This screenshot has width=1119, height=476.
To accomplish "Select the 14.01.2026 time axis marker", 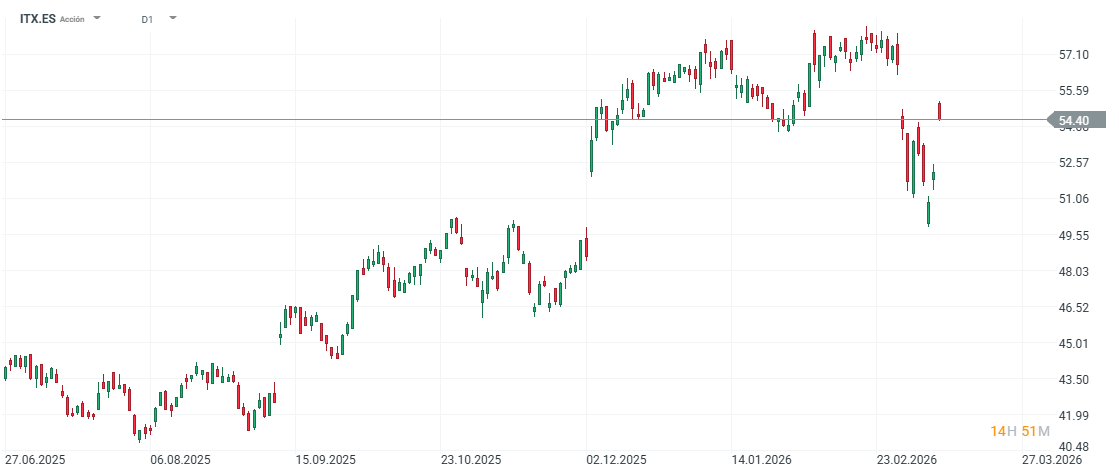I will [761, 460].
